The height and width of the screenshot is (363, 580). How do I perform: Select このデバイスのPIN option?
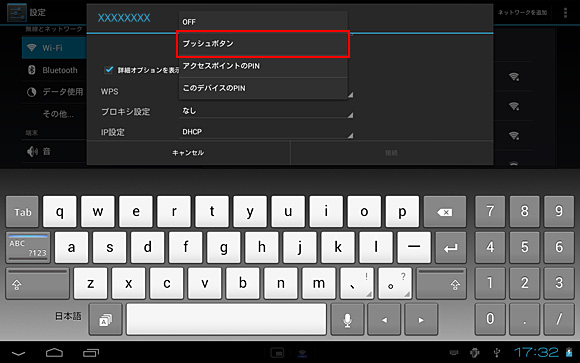tap(263, 88)
